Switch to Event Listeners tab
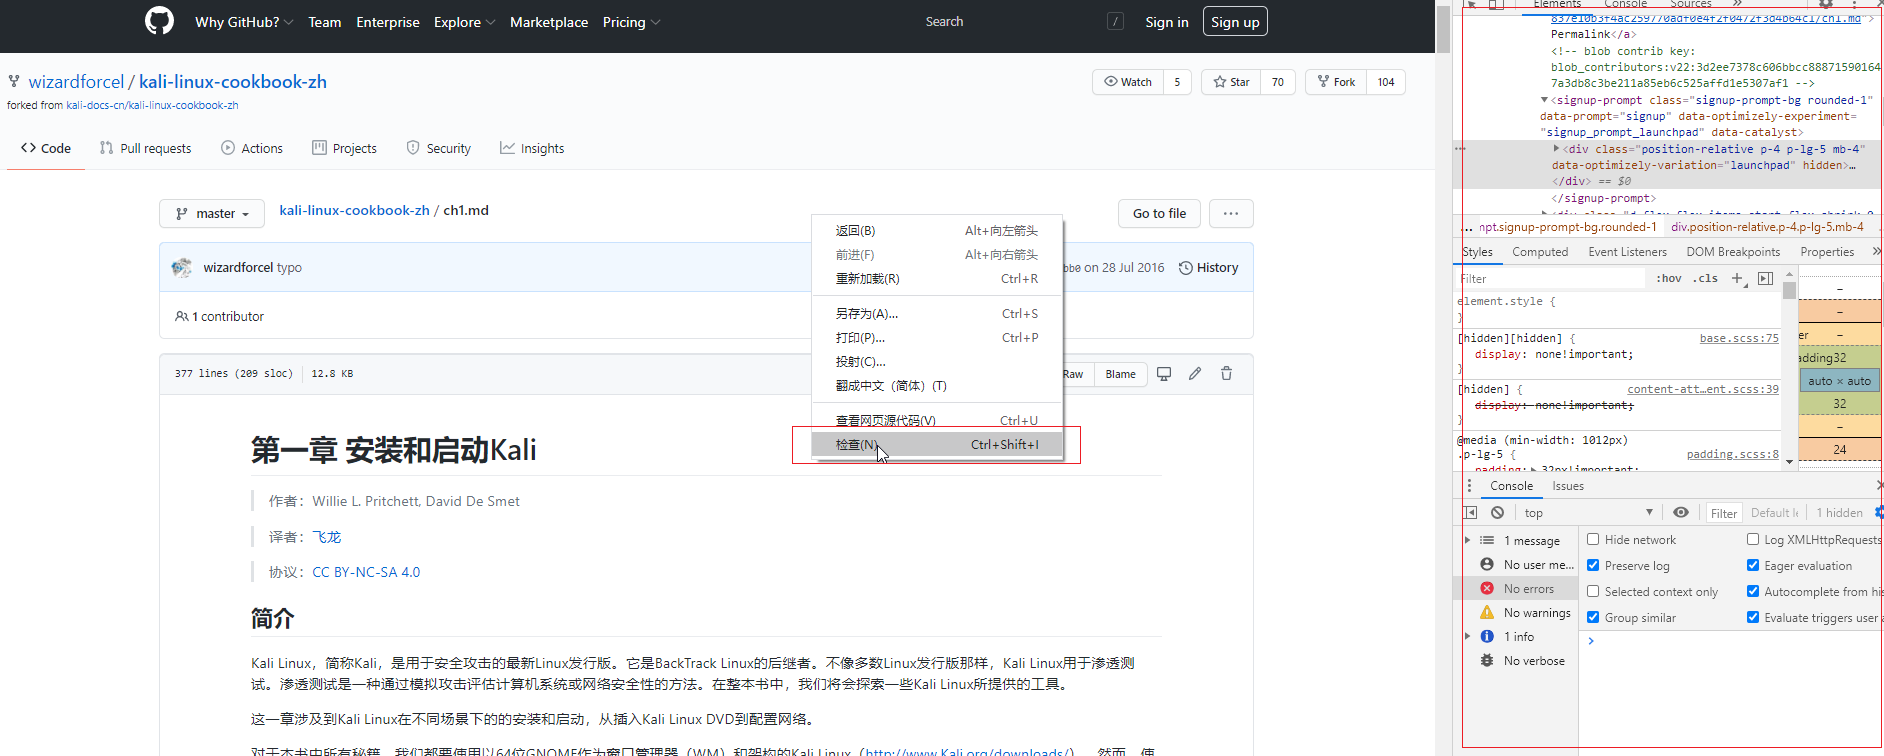1884x756 pixels. (1627, 252)
